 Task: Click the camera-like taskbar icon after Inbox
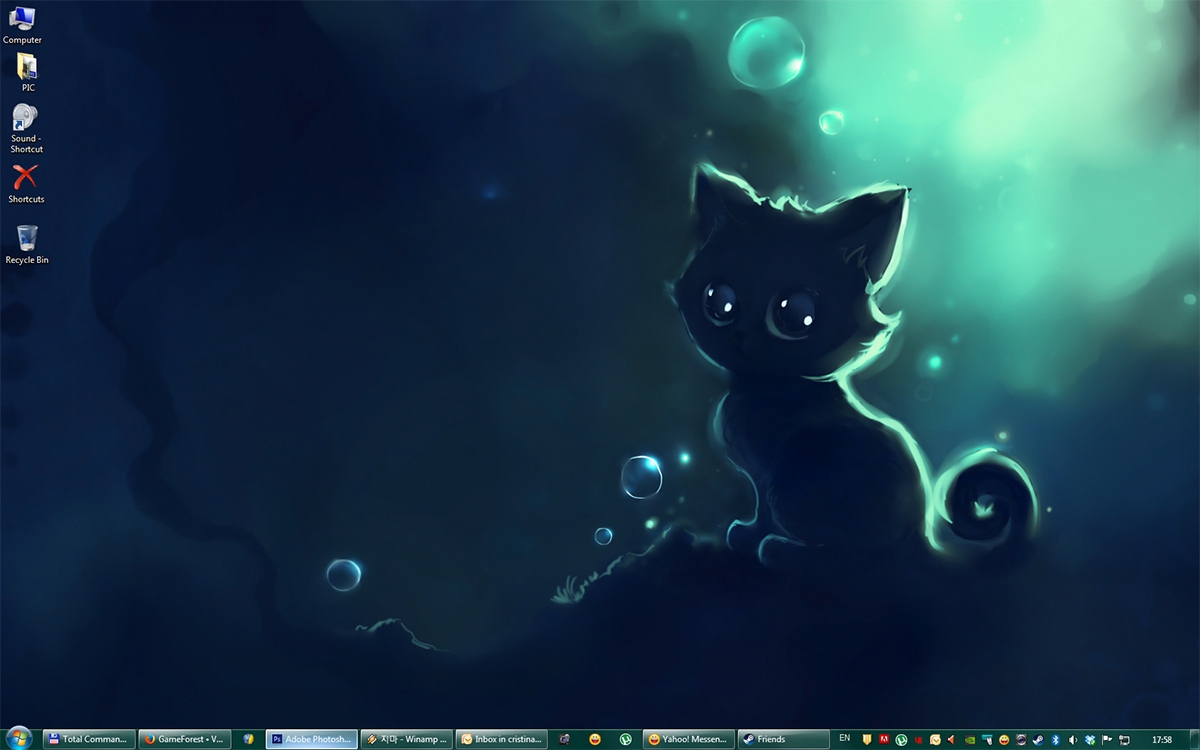565,739
